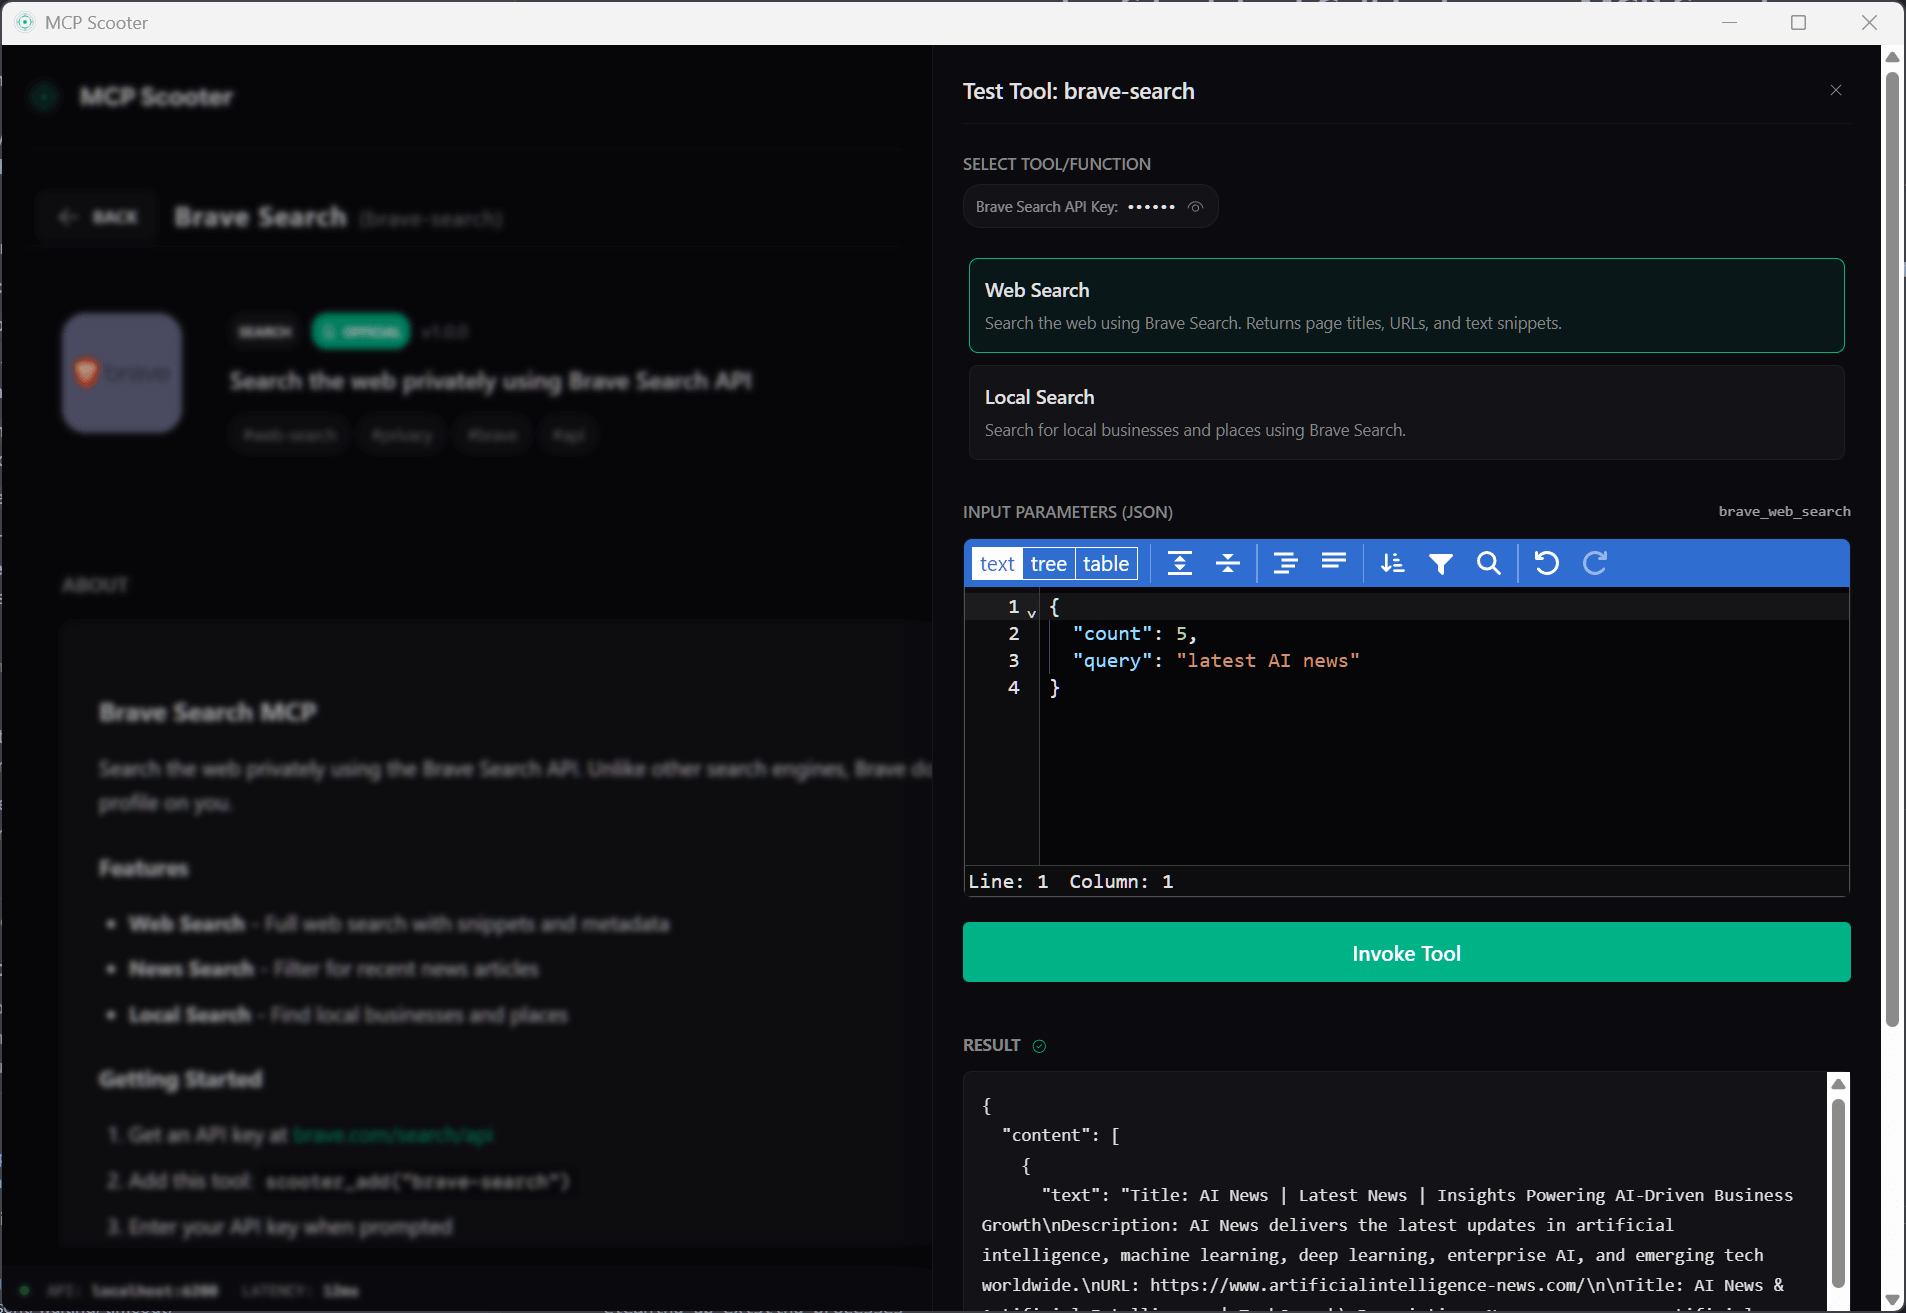1906x1313 pixels.
Task: Select the Web Search function card
Action: click(x=1406, y=306)
